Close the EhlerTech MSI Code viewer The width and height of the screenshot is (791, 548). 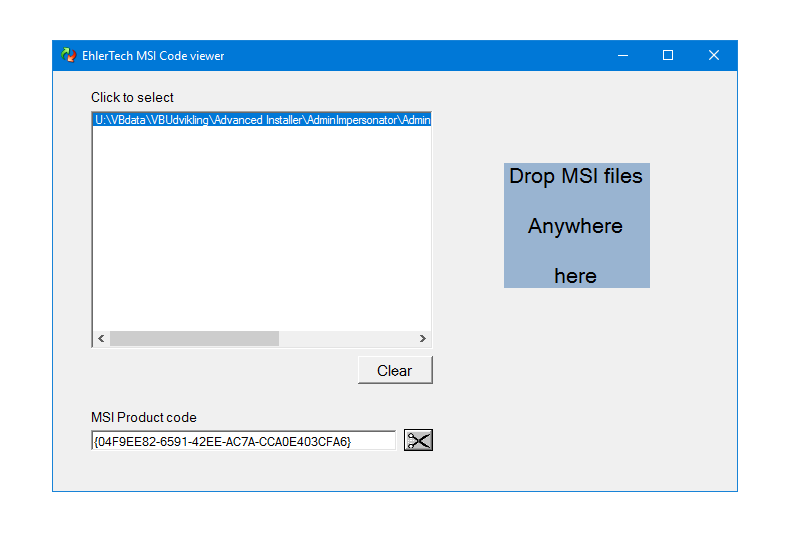714,56
